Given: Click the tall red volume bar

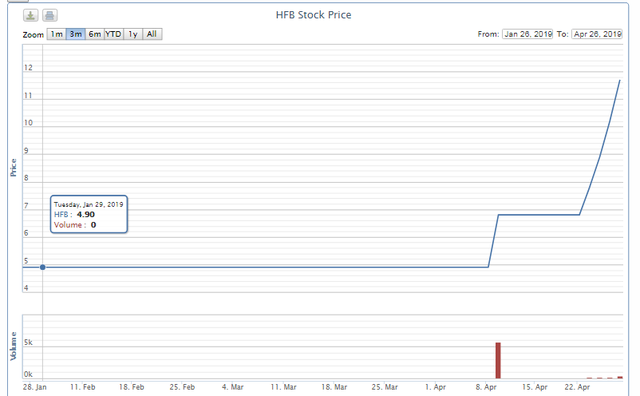Looking at the screenshot, I should coord(498,360).
